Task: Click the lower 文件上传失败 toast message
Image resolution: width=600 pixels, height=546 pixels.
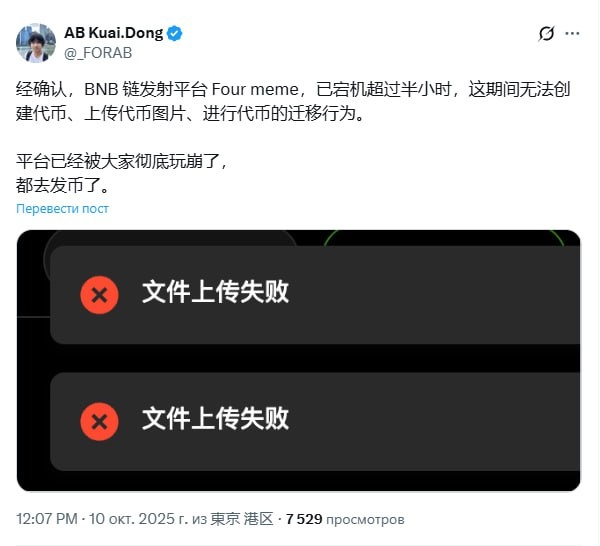Action: 315,422
